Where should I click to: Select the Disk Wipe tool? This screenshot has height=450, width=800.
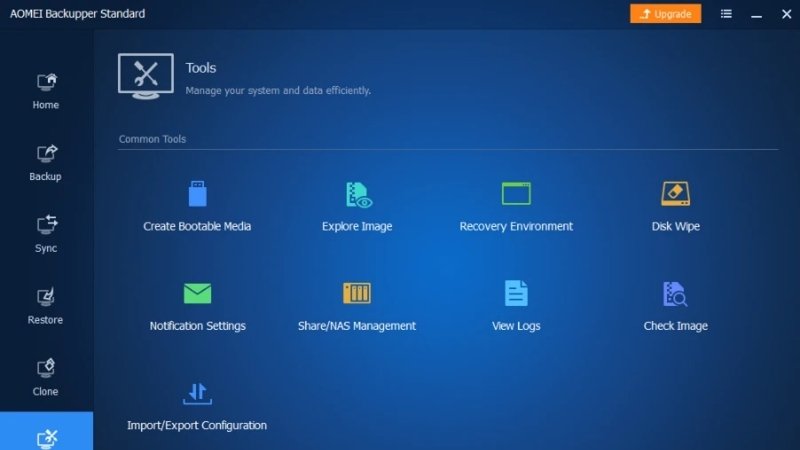click(675, 206)
